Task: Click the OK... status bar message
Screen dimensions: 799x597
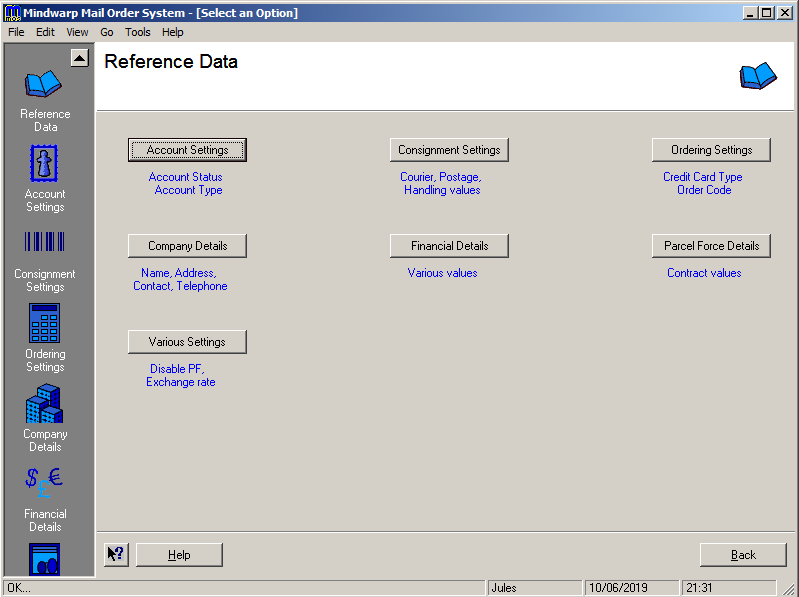Action: [x=19, y=588]
